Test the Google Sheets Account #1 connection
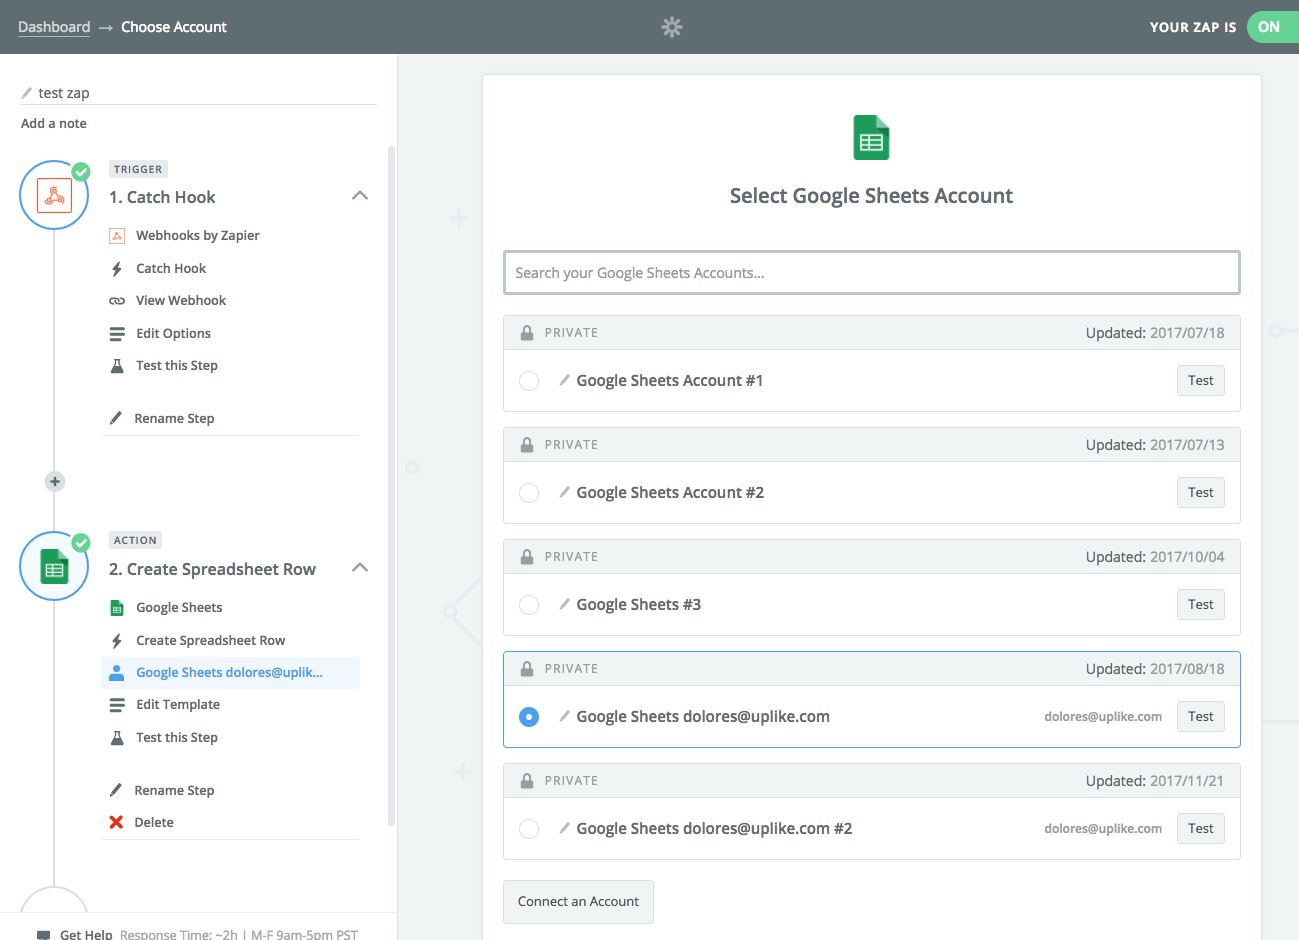Screen dimensions: 1299x940 [1201, 381]
